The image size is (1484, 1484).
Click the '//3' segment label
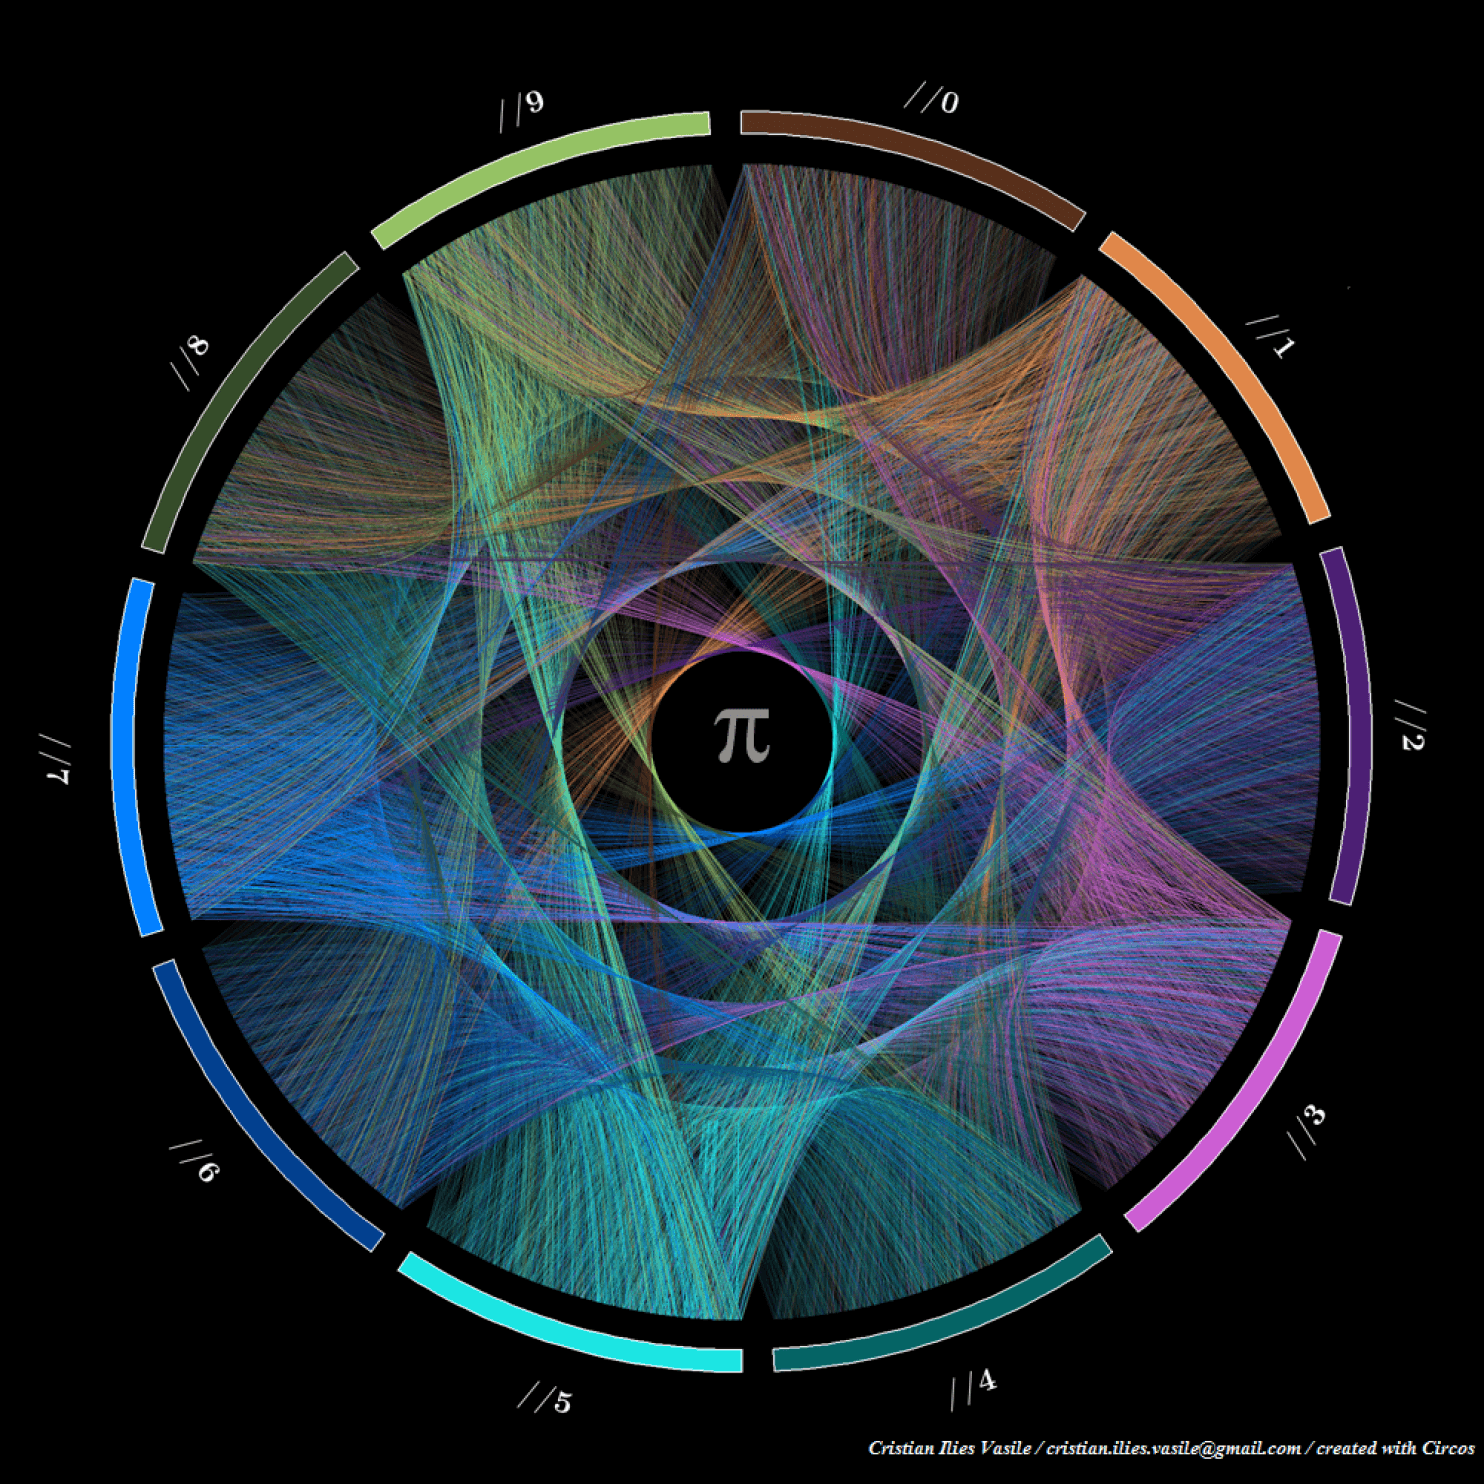[1306, 1132]
